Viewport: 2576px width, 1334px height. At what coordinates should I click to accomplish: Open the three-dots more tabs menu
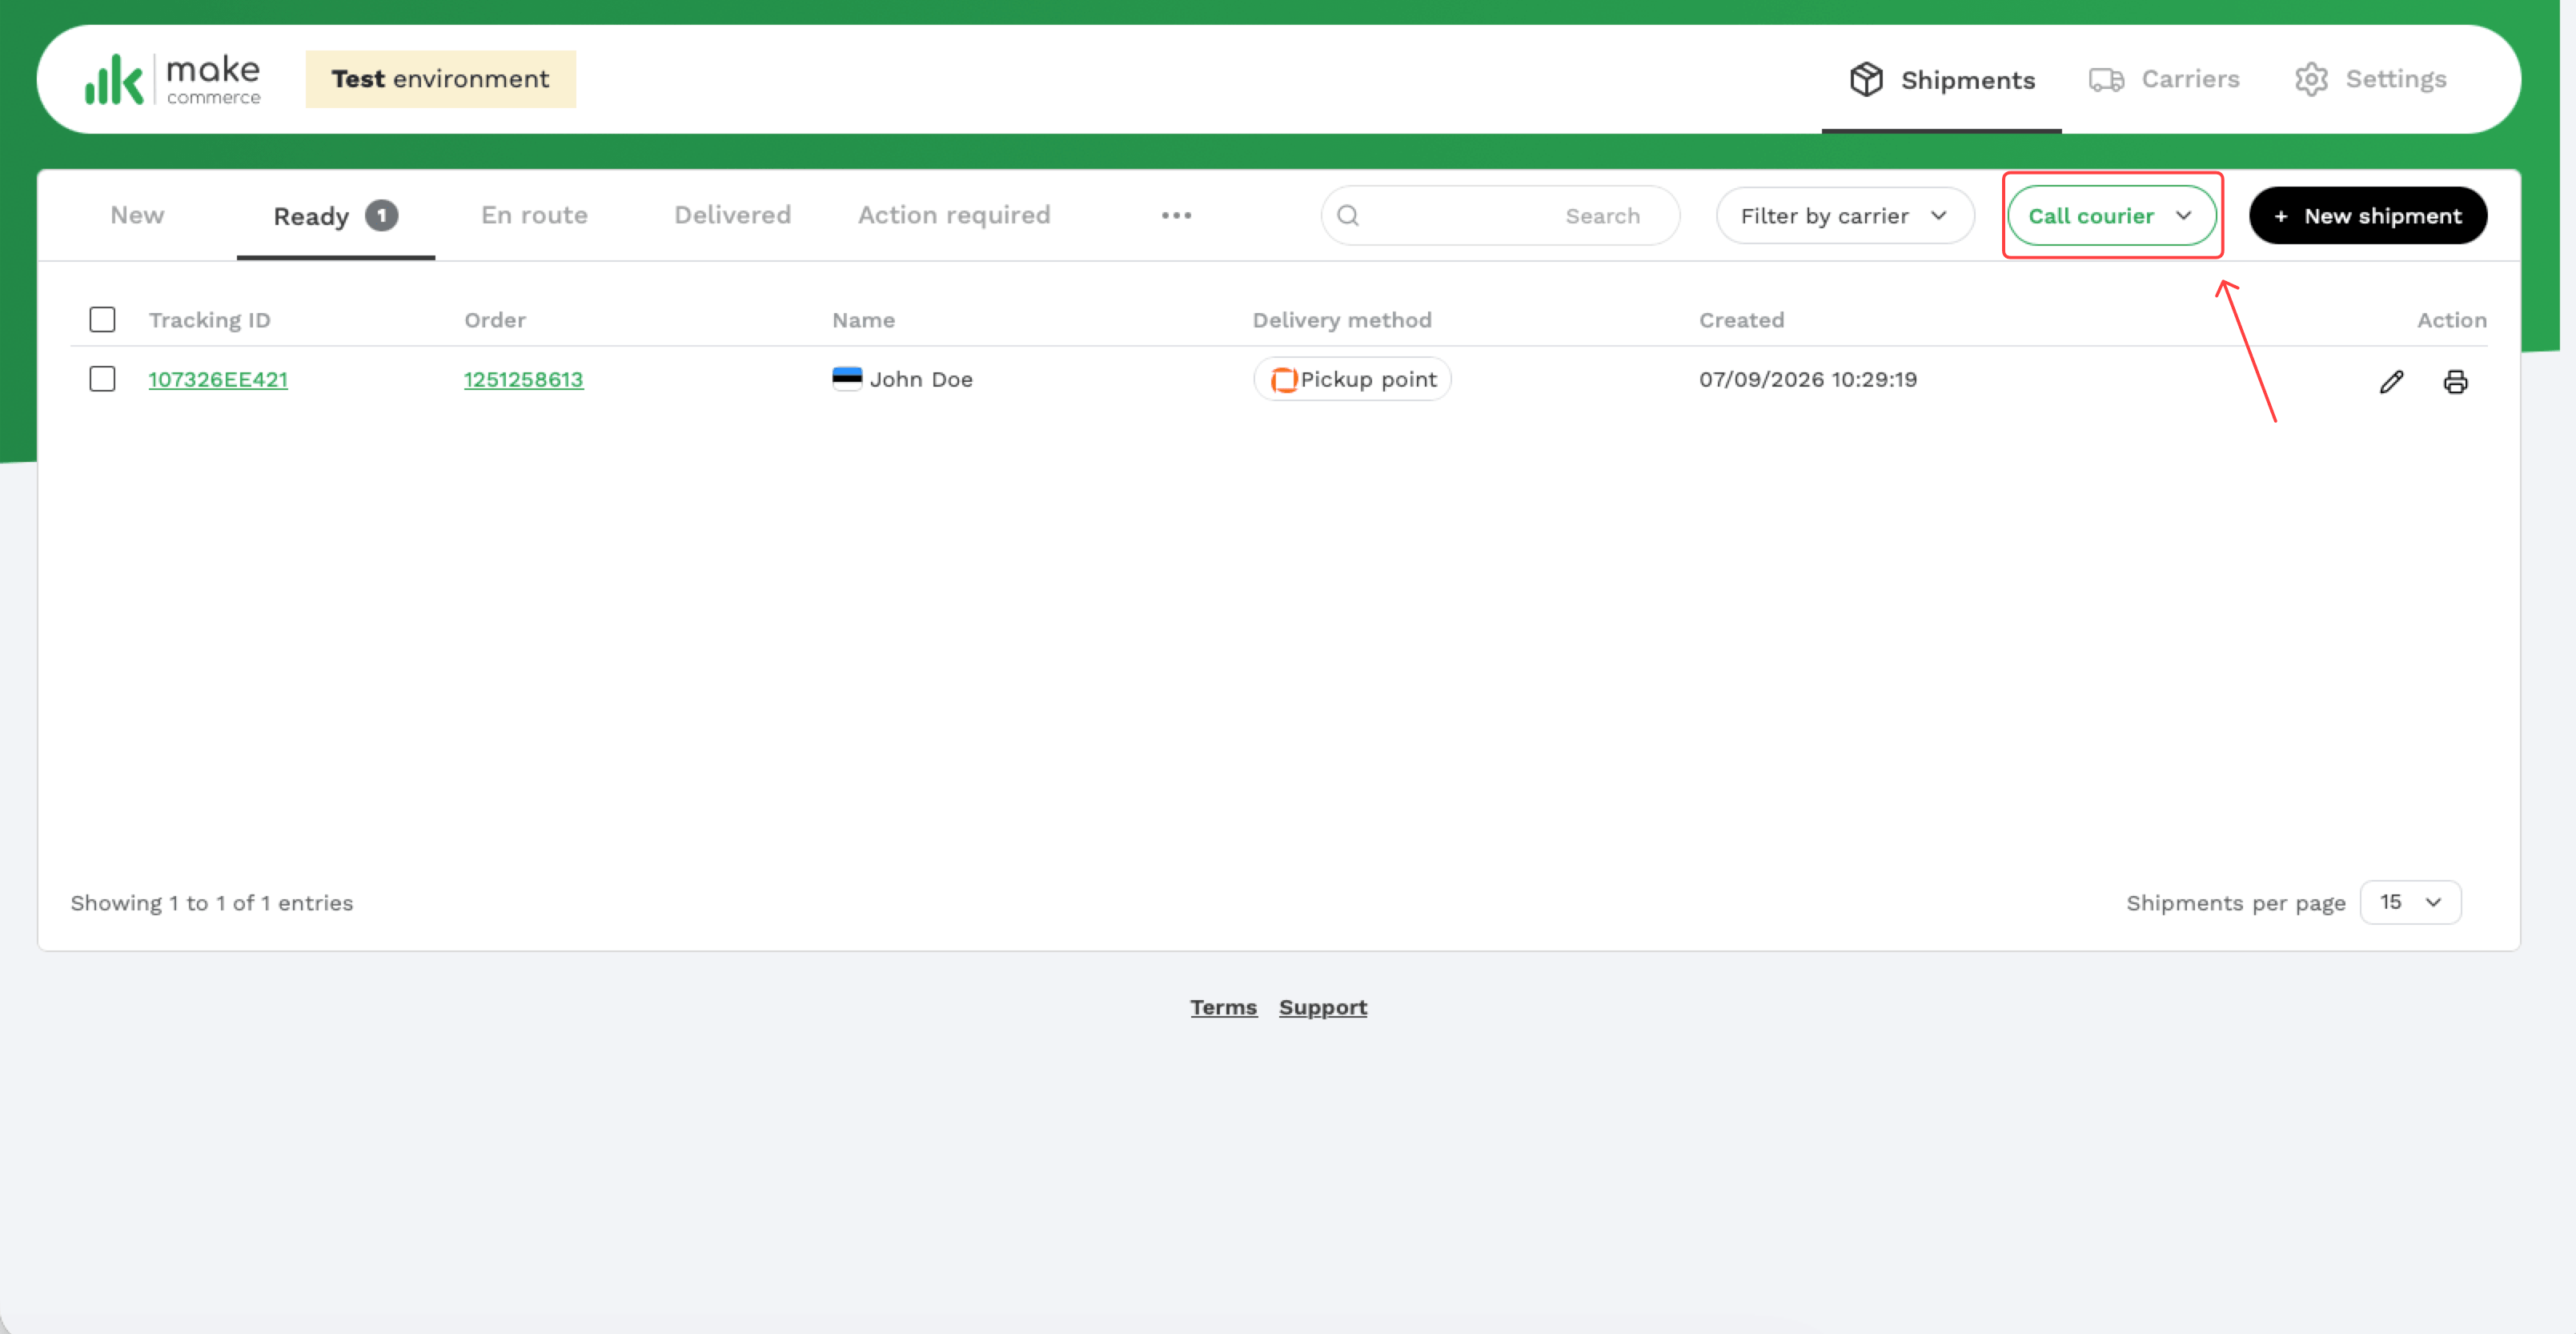click(1176, 215)
